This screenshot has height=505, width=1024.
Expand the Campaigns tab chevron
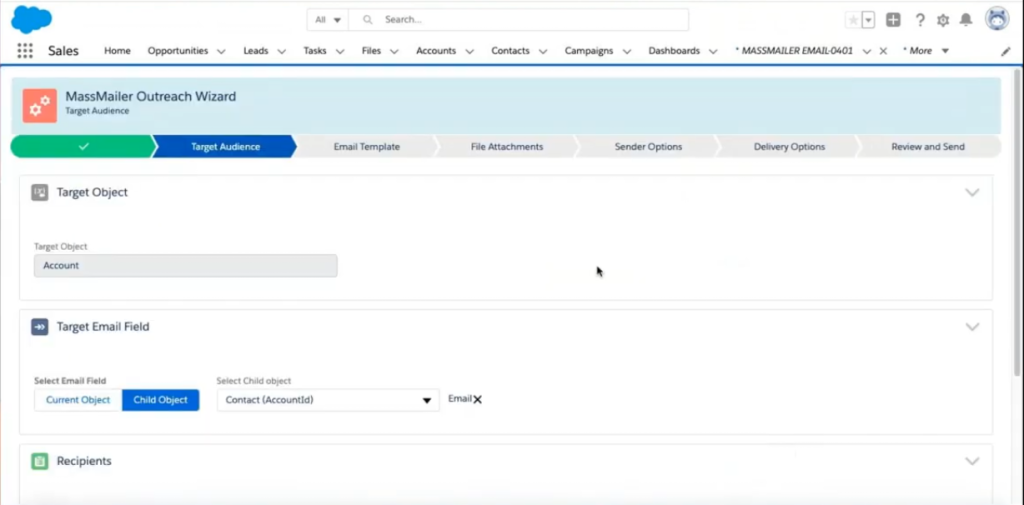click(x=626, y=51)
